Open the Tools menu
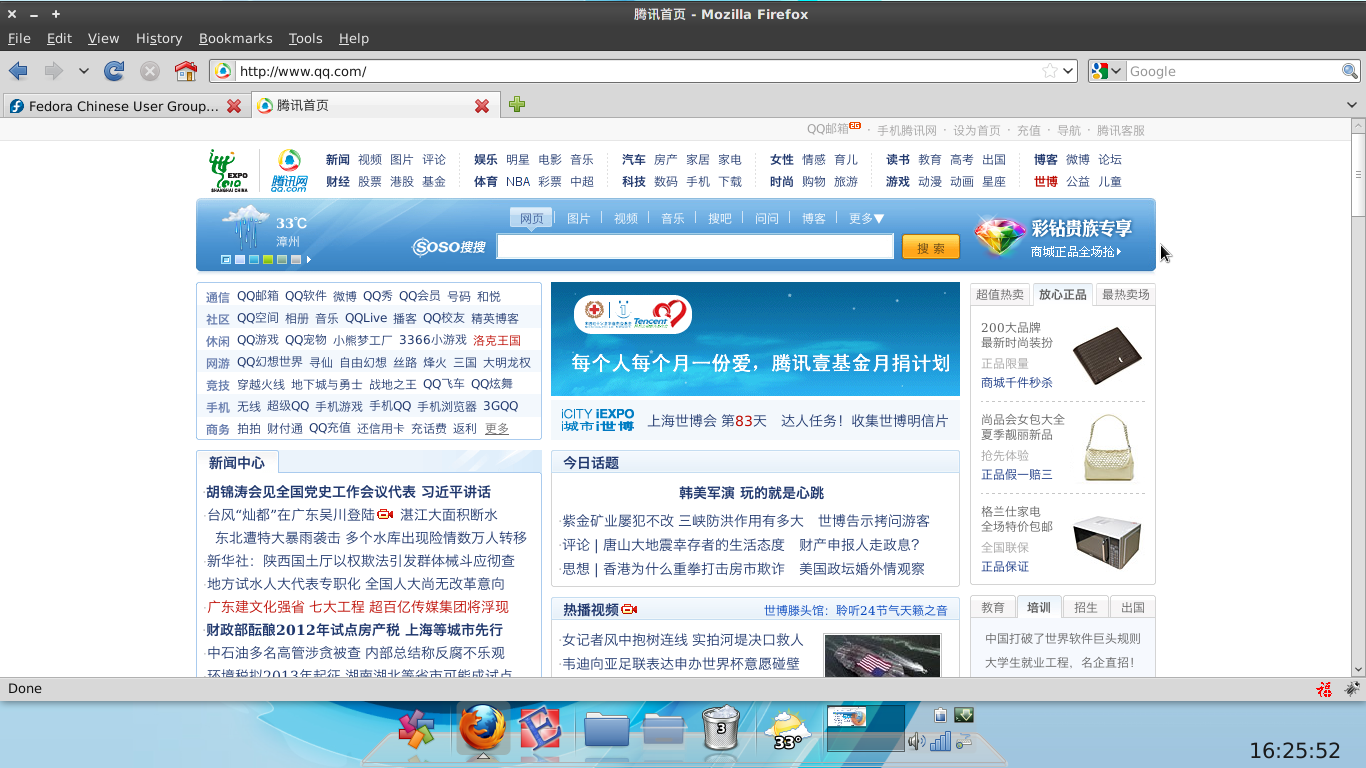Screen dimensions: 1366x768 coord(305,38)
